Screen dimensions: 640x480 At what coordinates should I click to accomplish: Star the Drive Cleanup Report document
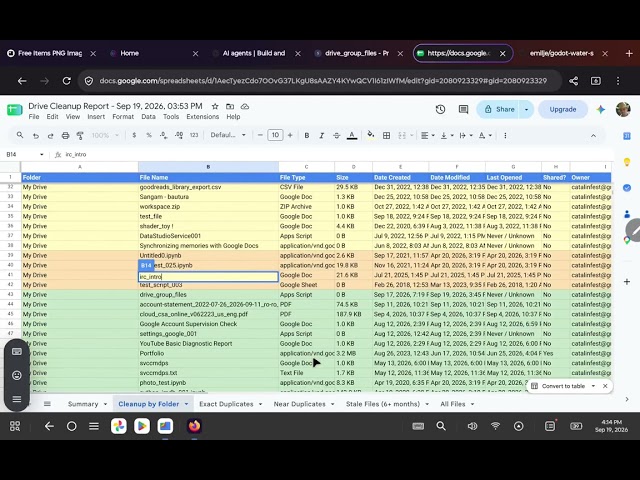click(x=215, y=107)
